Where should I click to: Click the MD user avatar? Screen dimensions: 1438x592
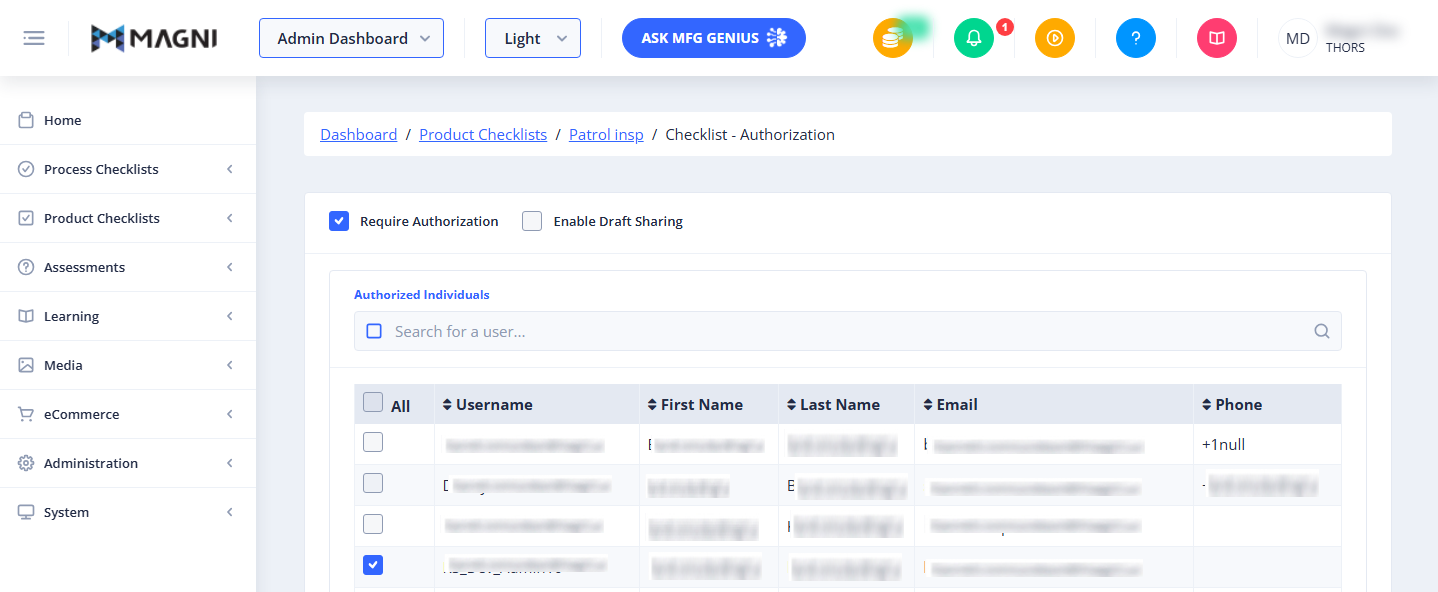[x=1298, y=39]
